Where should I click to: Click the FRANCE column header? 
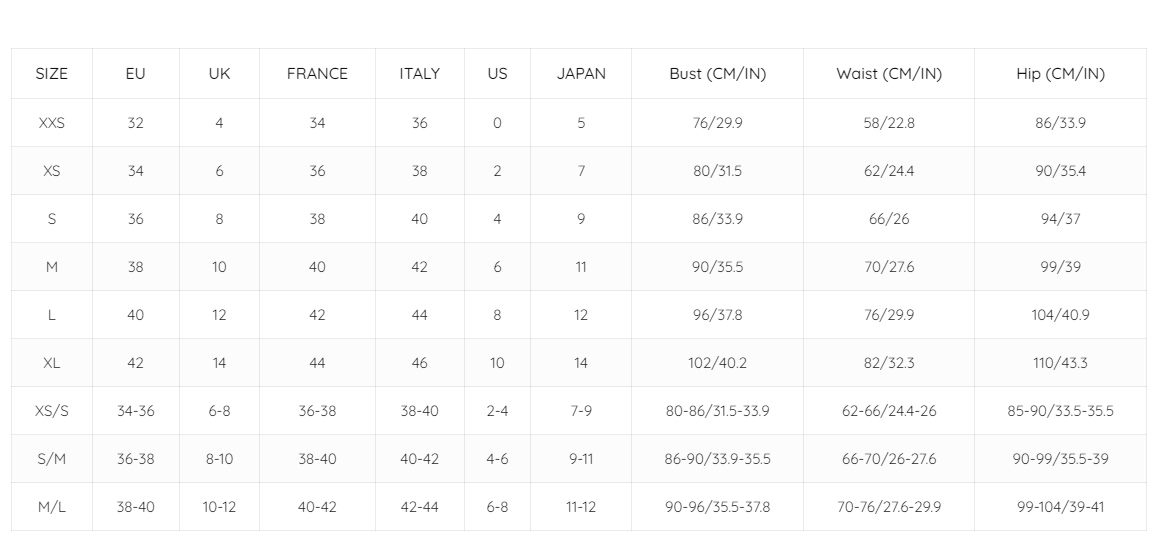click(317, 74)
